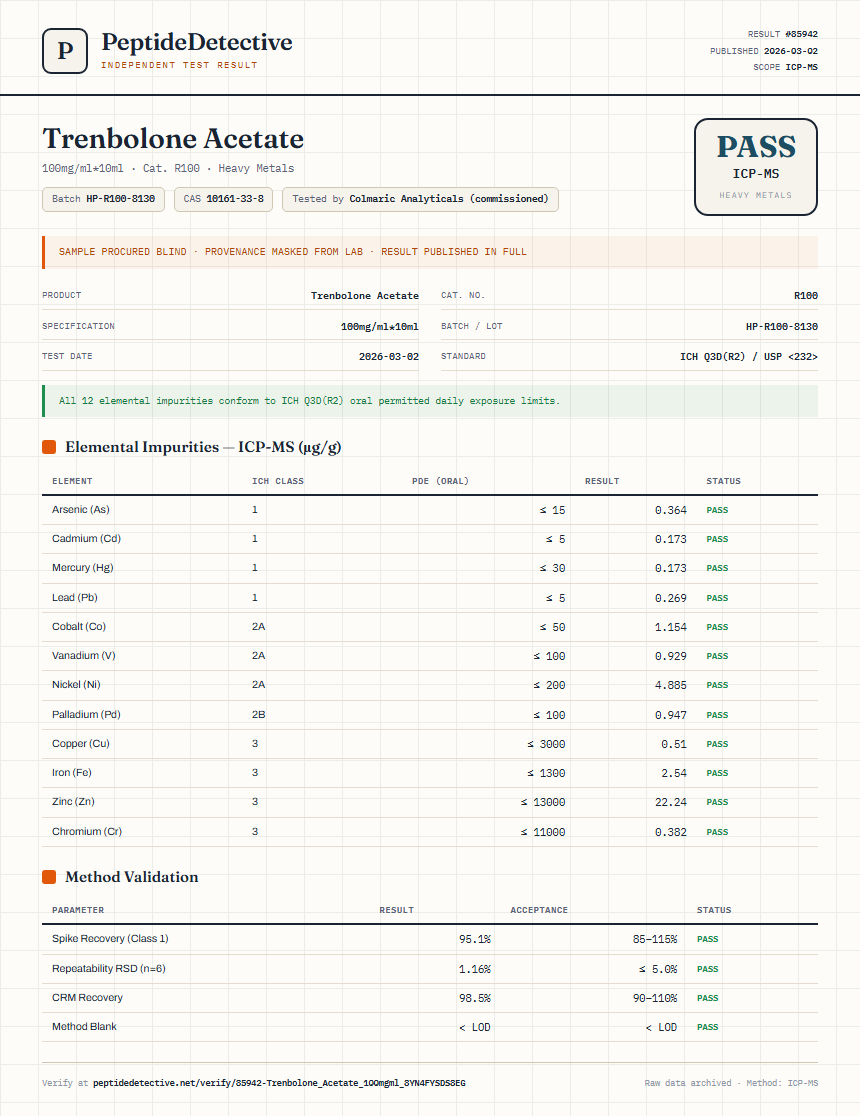The height and width of the screenshot is (1116, 860).
Task: Click the Iron (Fe) result 2.54
Action: (x=673, y=773)
